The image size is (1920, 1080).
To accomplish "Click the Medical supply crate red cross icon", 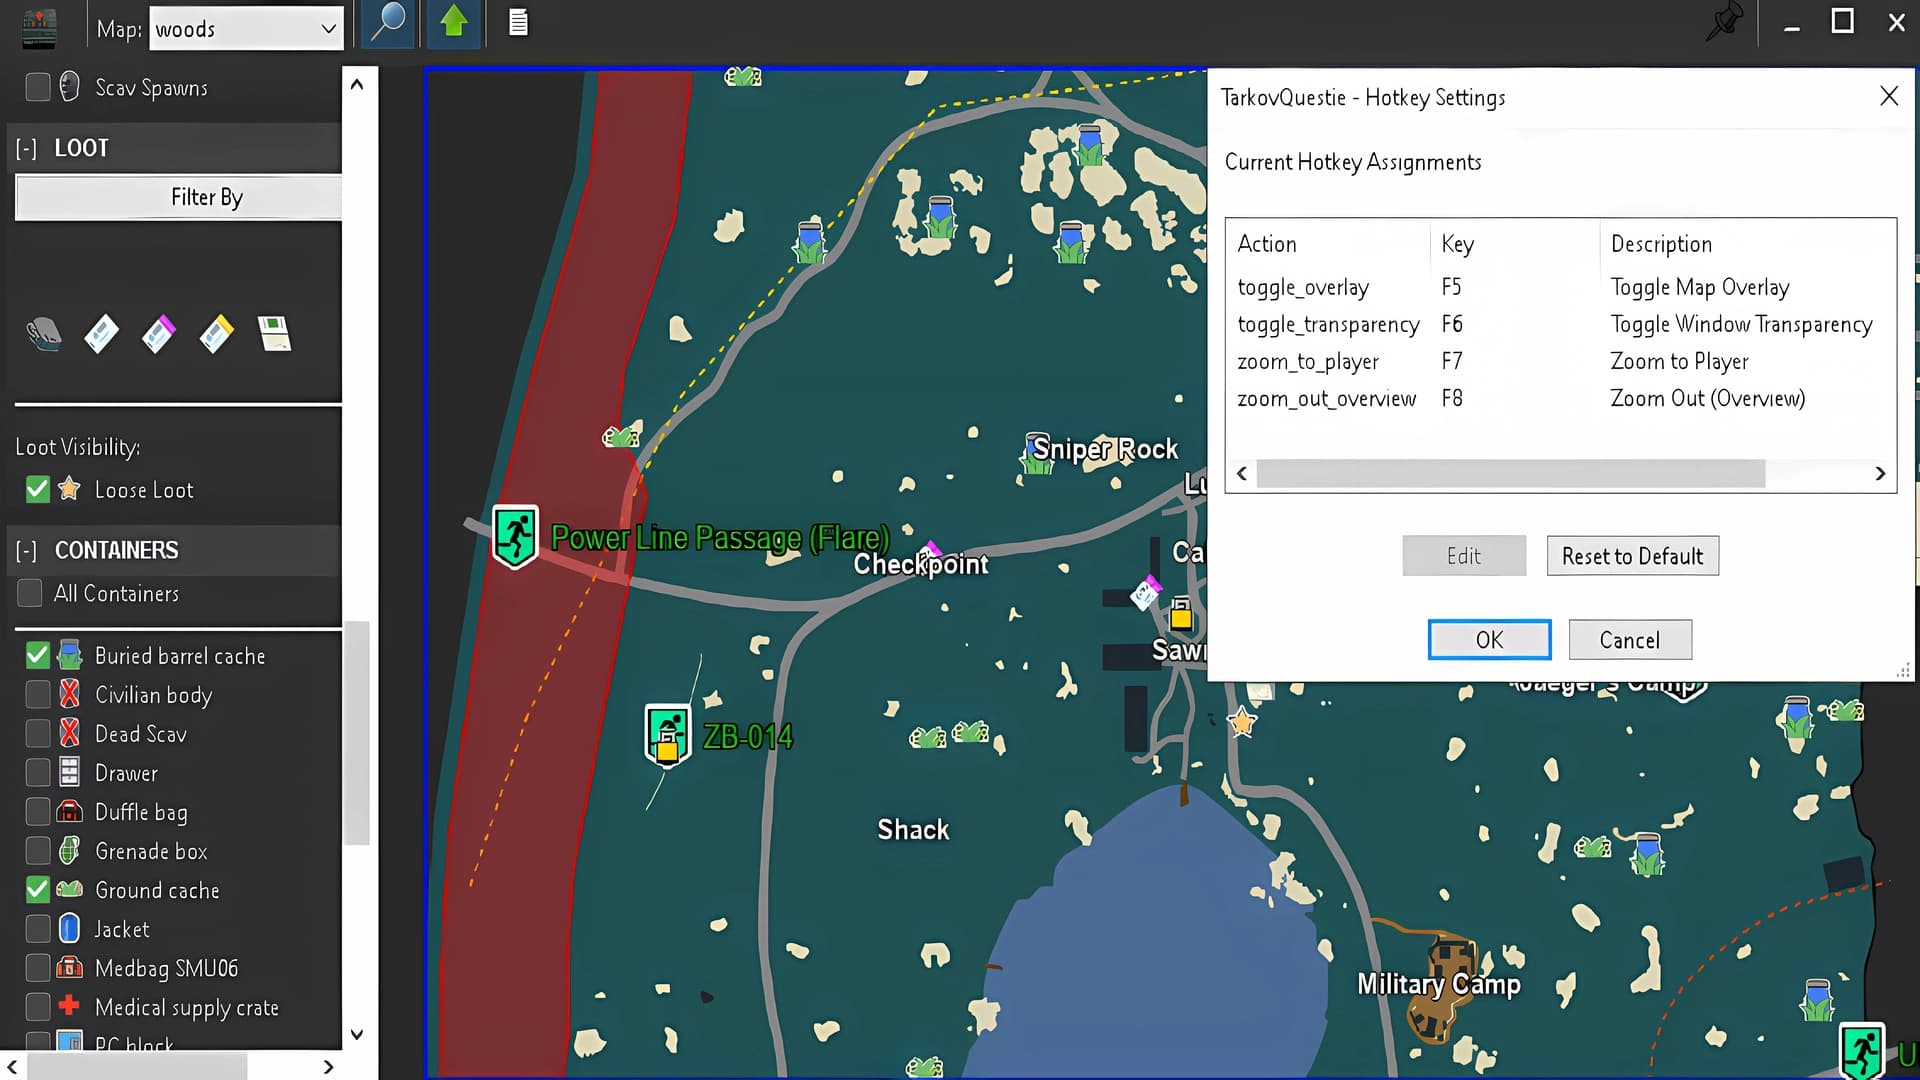I will [69, 1006].
